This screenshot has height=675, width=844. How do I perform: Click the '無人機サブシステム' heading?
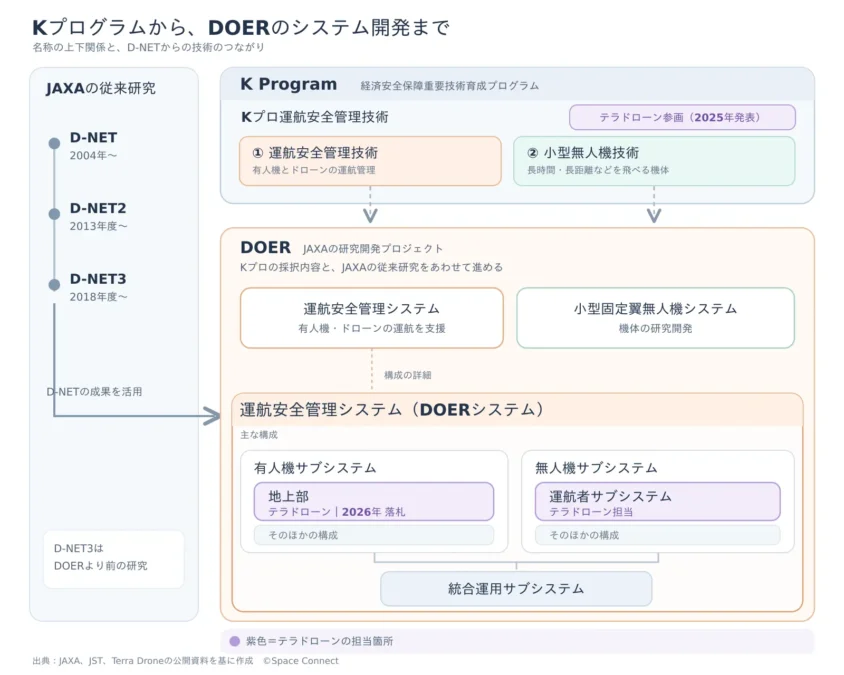[596, 468]
